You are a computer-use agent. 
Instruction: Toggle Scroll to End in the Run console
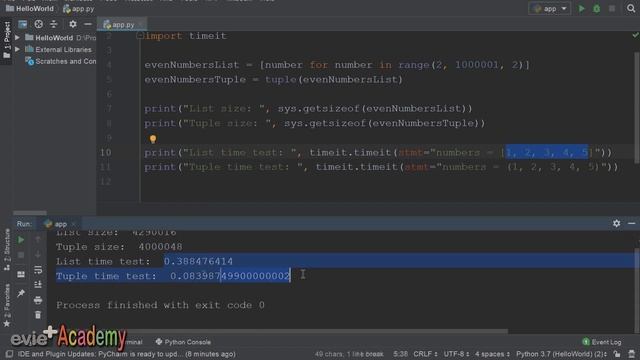[38, 284]
